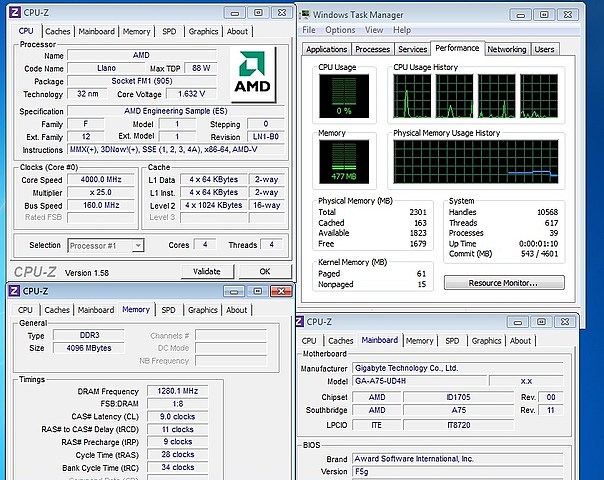The height and width of the screenshot is (480, 604).
Task: Open Graphics tab in CPU-Z Memory window
Action: point(203,310)
